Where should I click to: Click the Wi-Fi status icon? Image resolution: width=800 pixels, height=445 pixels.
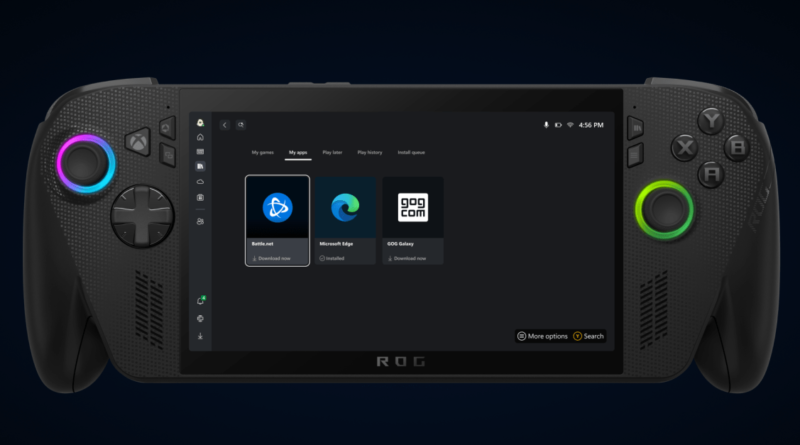click(570, 125)
